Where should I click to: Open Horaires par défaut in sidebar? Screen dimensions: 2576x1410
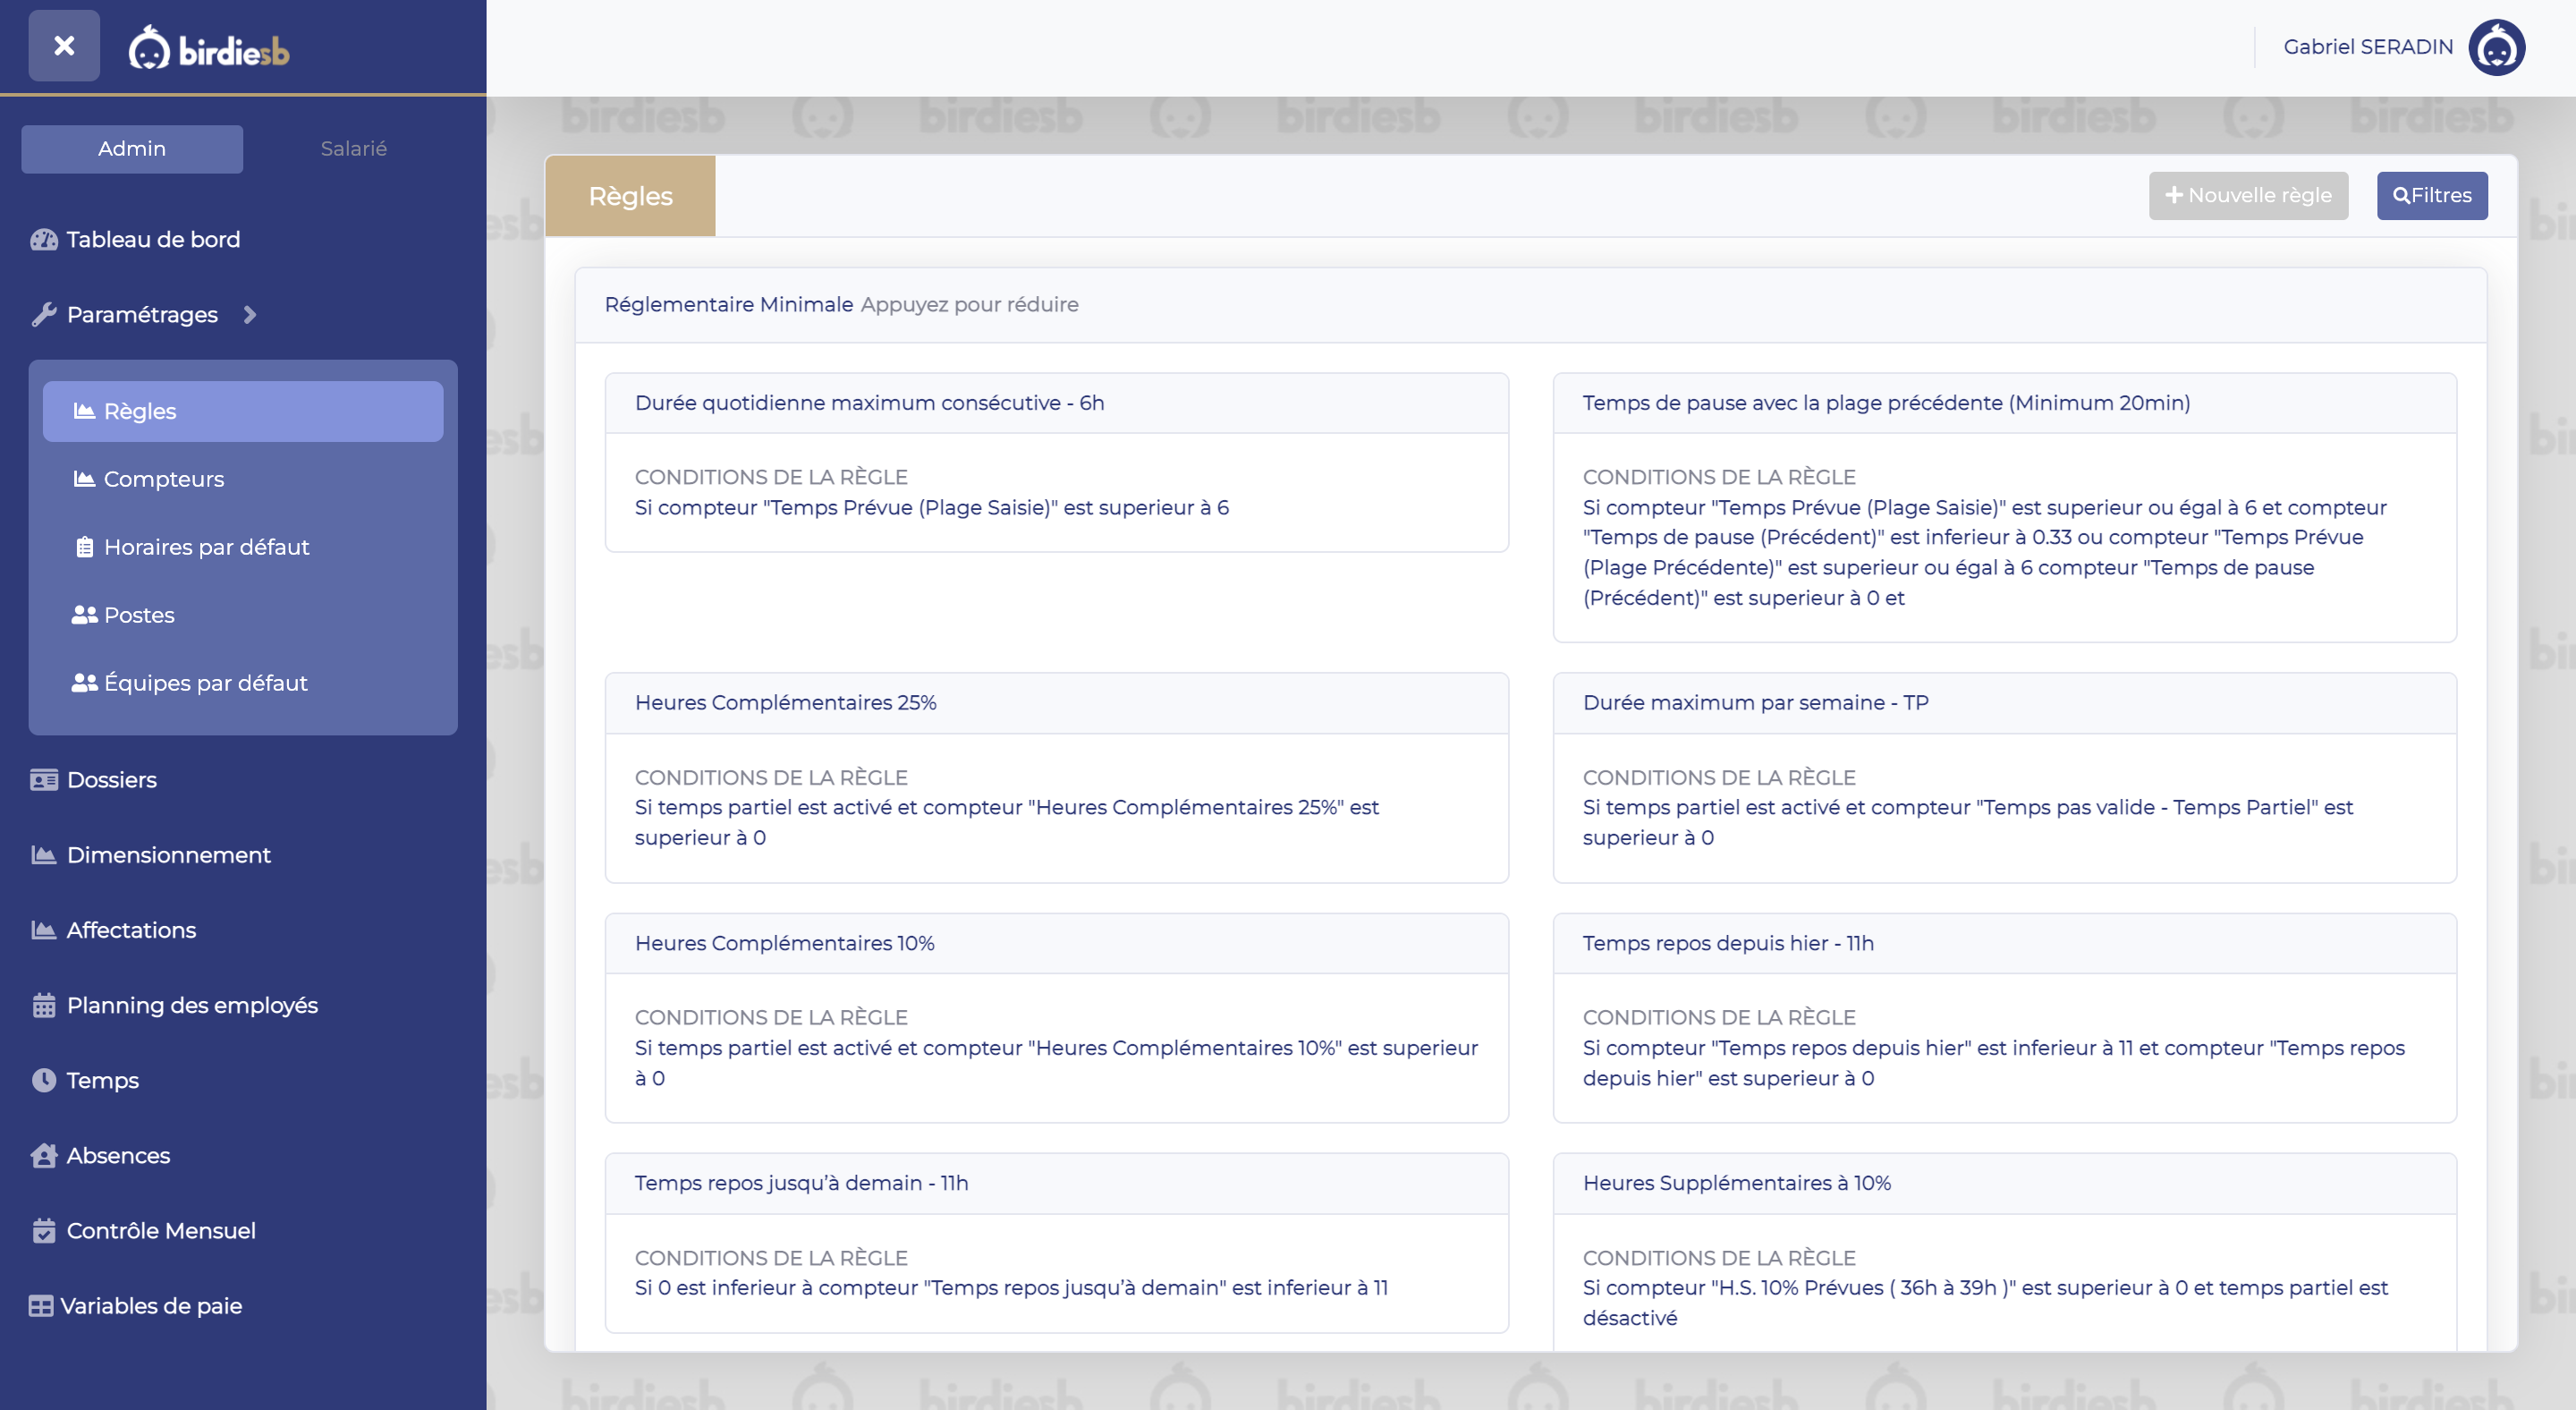206,547
